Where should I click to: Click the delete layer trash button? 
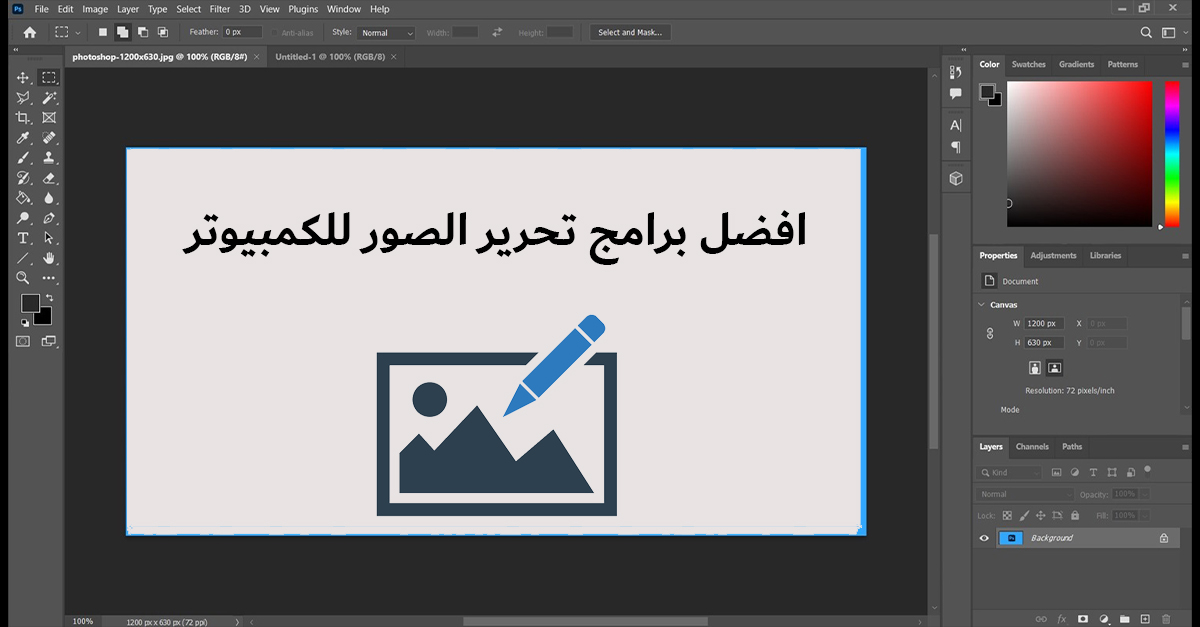(1167, 619)
